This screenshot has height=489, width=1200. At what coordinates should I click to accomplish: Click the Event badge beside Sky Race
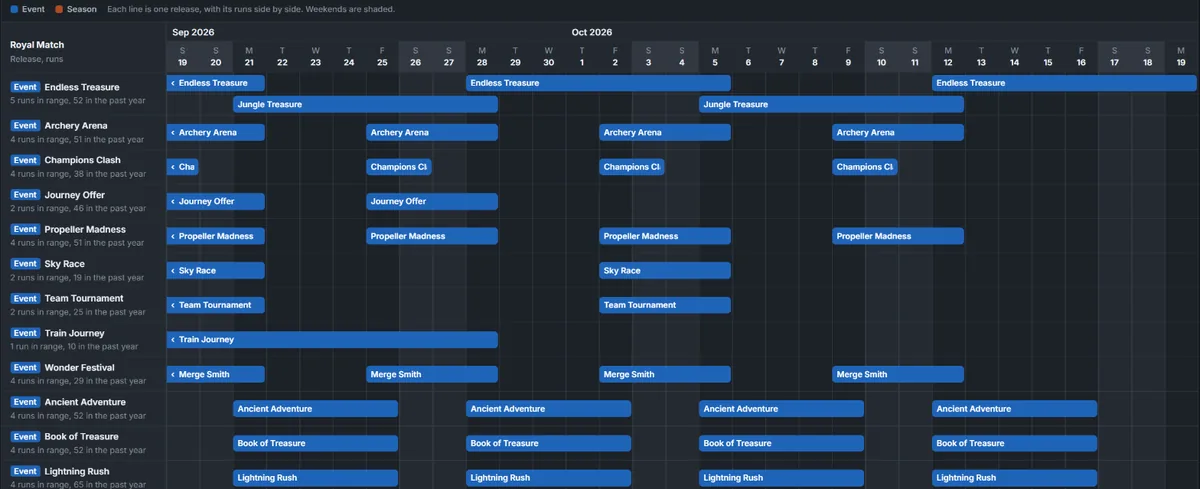tap(25, 264)
